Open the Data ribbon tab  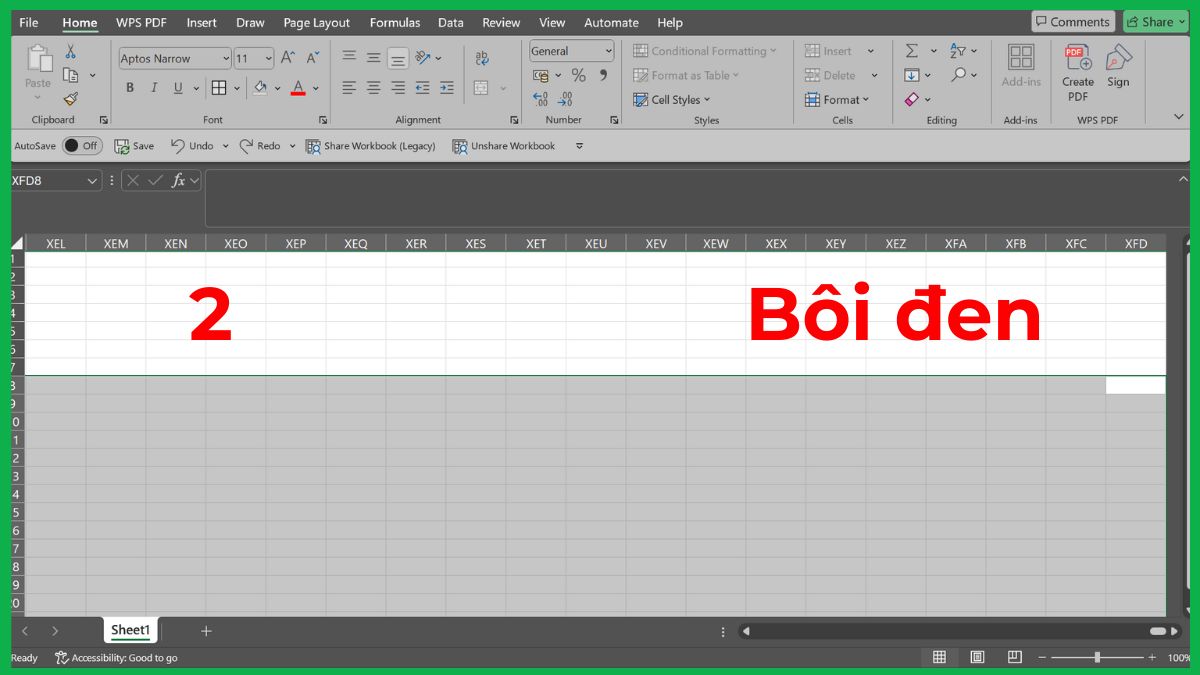pyautogui.click(x=450, y=22)
